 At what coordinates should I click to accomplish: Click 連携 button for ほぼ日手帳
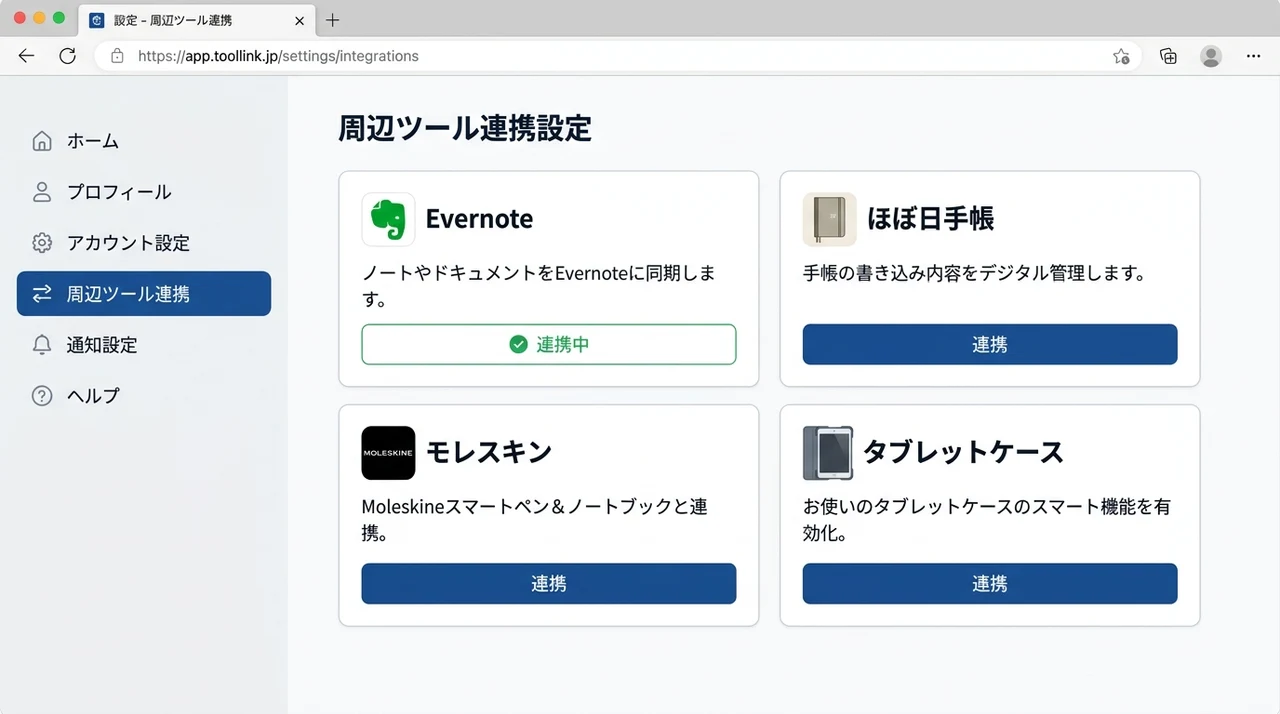pyautogui.click(x=990, y=344)
